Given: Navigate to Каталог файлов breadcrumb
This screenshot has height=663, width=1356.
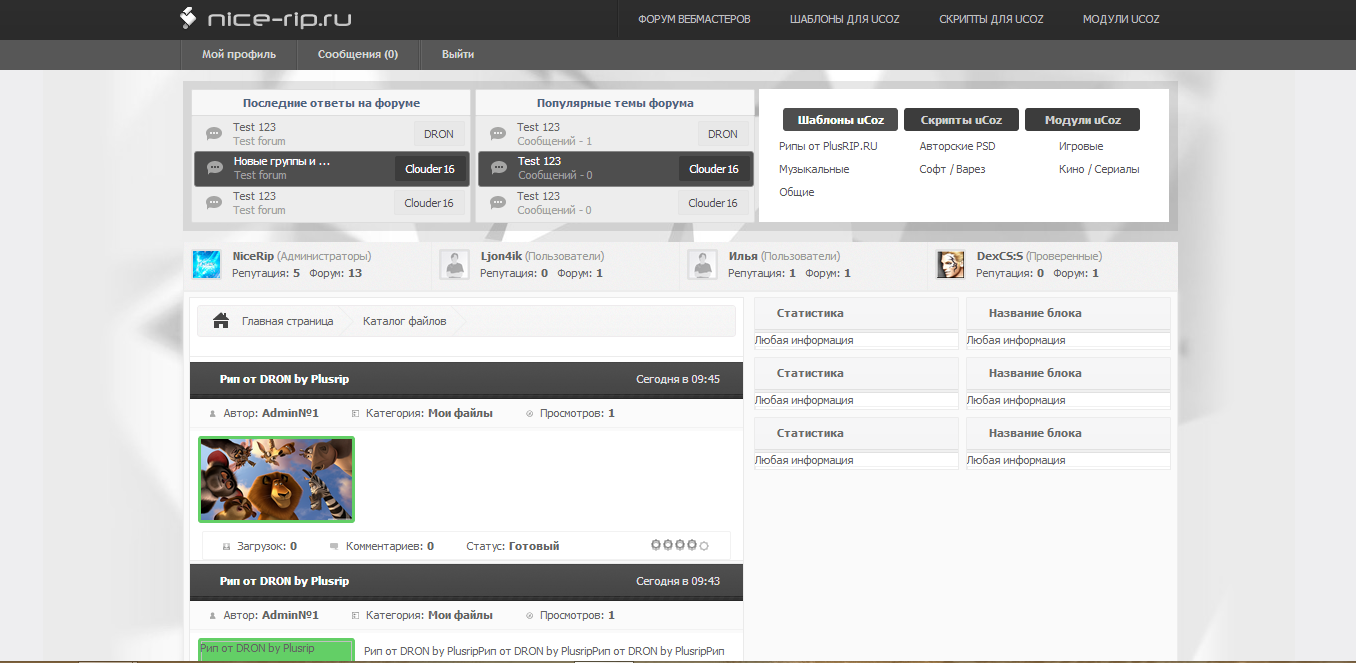Looking at the screenshot, I should click(x=404, y=321).
